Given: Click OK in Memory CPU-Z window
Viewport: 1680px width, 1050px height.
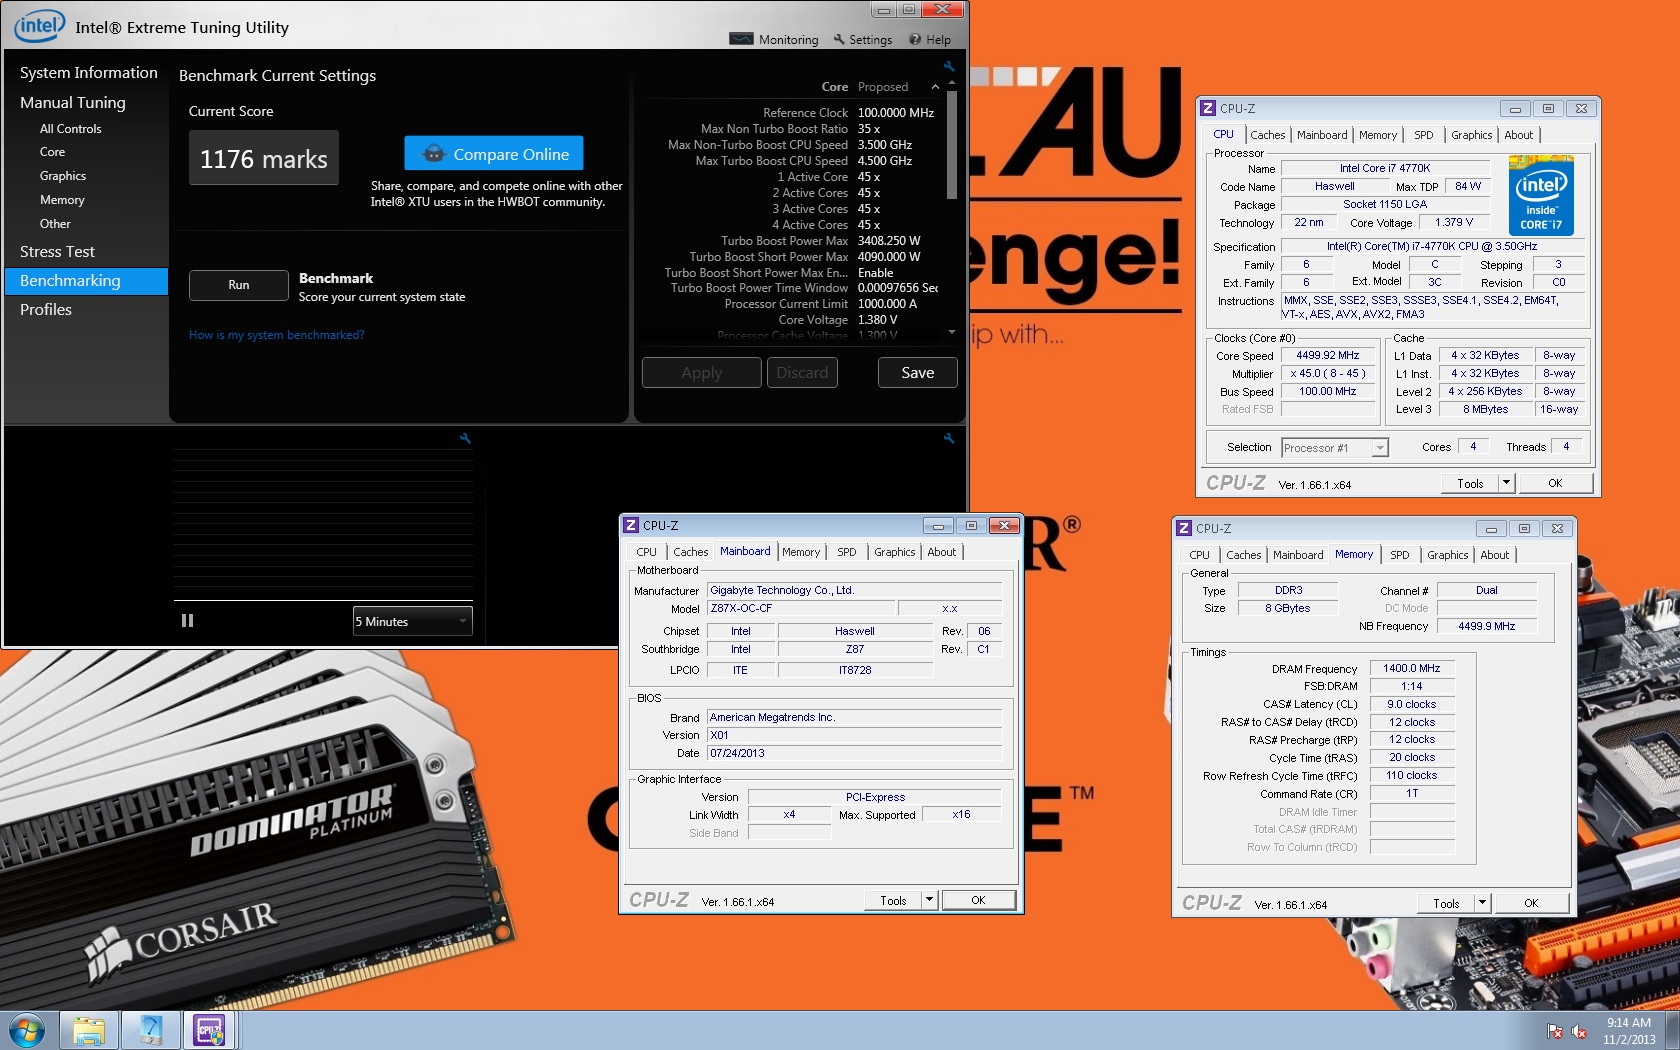Looking at the screenshot, I should 1531,903.
